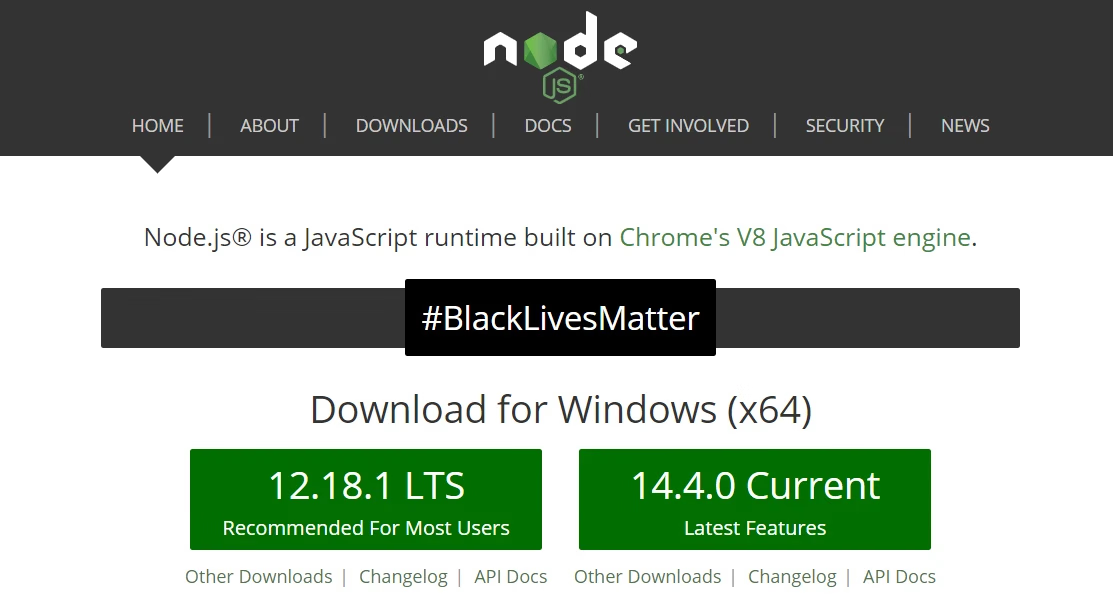Select DOWNLOADS in the top navigation
The image size is (1113, 614).
point(412,126)
